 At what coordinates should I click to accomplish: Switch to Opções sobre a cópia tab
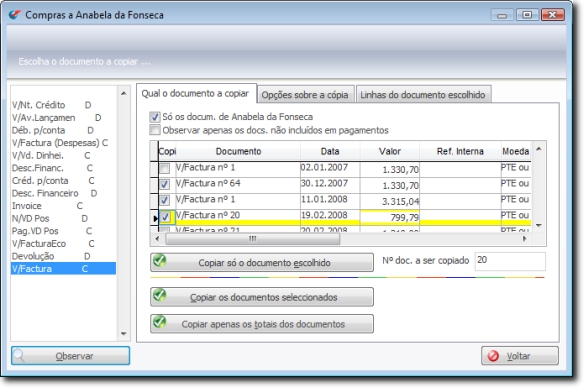tap(305, 95)
